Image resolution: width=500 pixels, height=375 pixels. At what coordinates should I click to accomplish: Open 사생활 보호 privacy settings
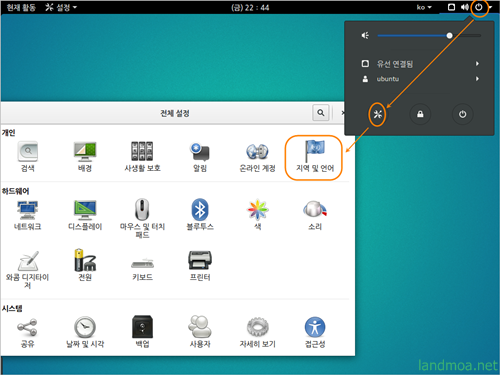pyautogui.click(x=142, y=157)
